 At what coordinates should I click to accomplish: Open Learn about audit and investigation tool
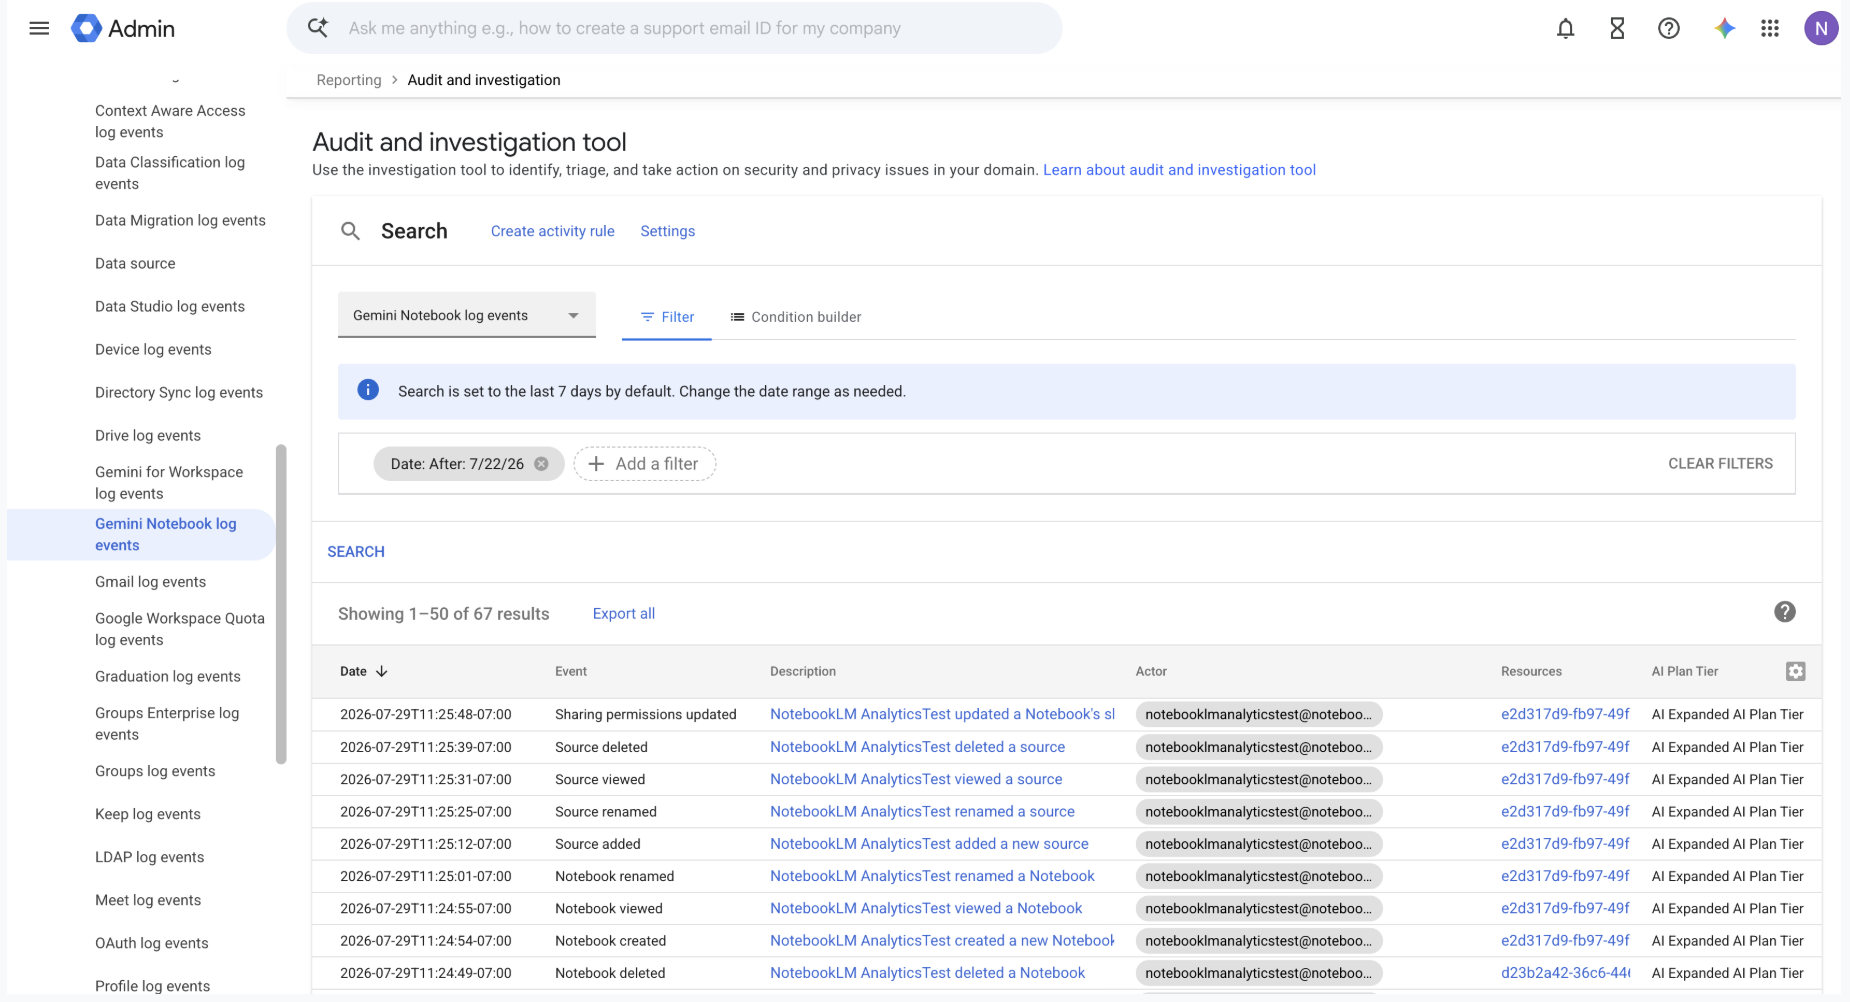tap(1179, 170)
